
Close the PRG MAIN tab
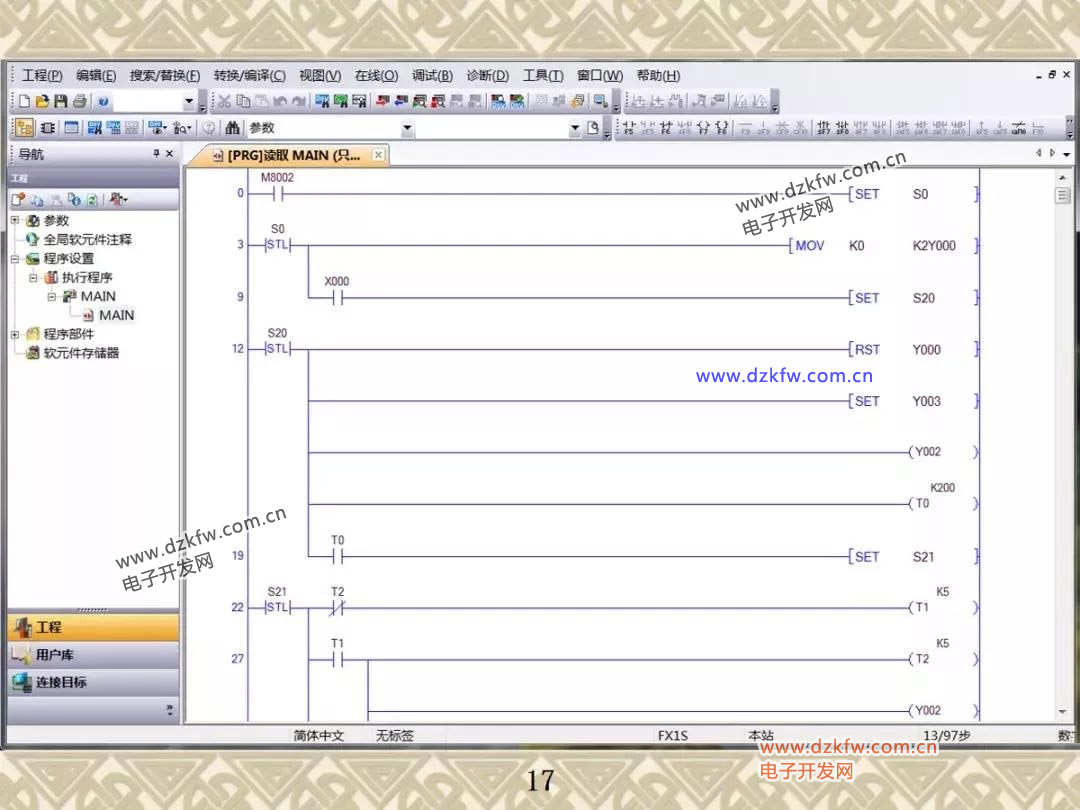[x=378, y=155]
